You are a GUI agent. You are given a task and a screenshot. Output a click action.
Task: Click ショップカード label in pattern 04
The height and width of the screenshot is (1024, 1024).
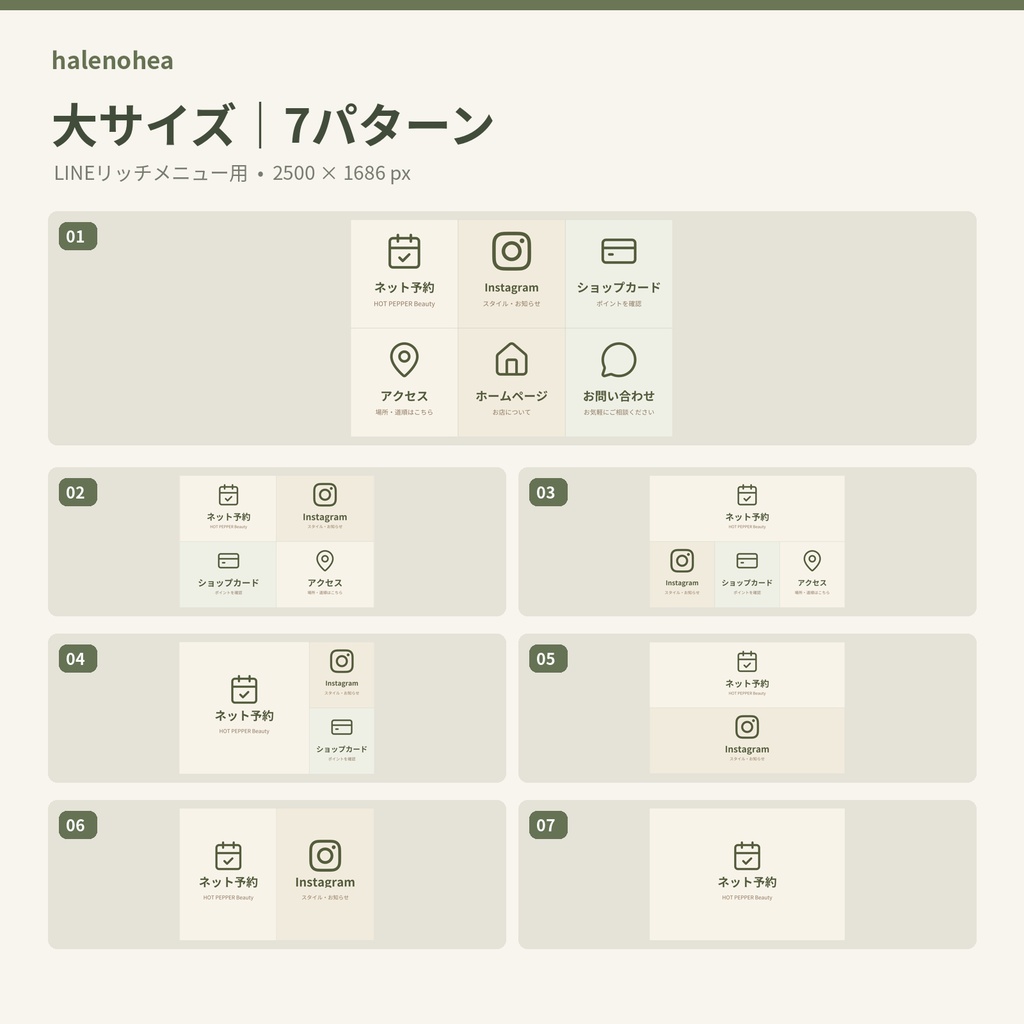342,749
